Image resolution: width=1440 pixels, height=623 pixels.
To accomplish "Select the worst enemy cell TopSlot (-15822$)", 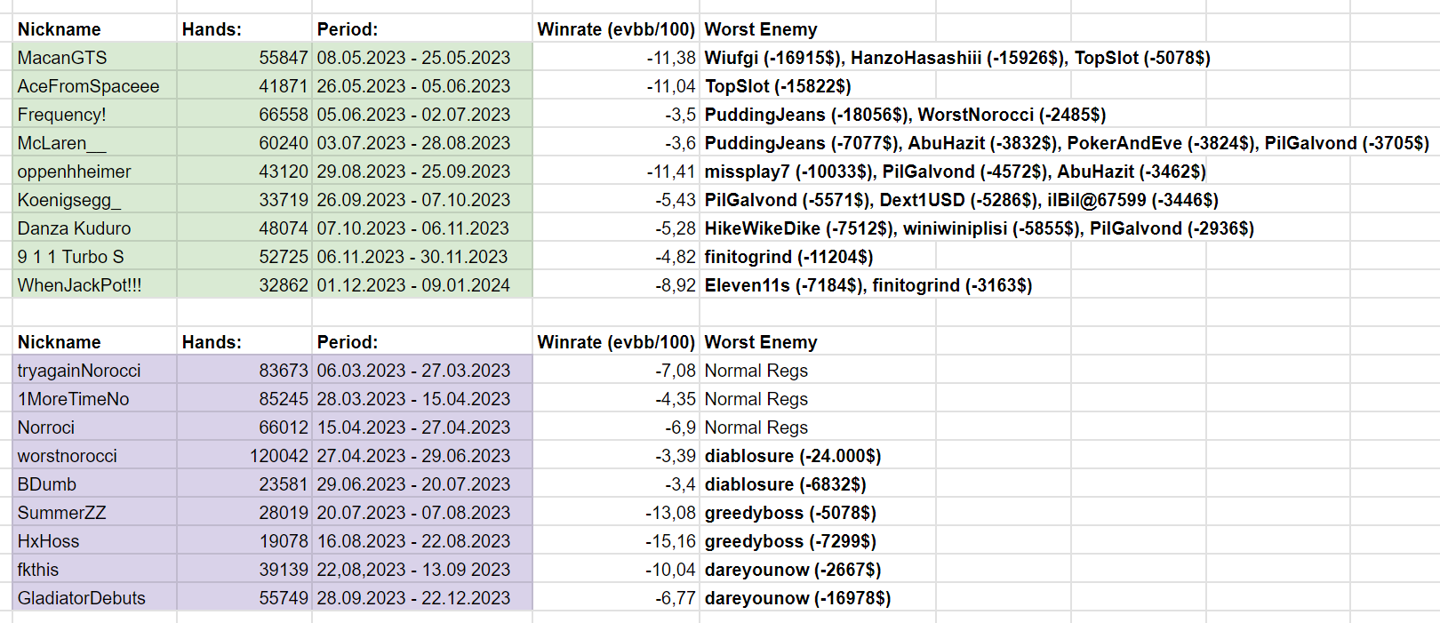I will click(x=778, y=86).
